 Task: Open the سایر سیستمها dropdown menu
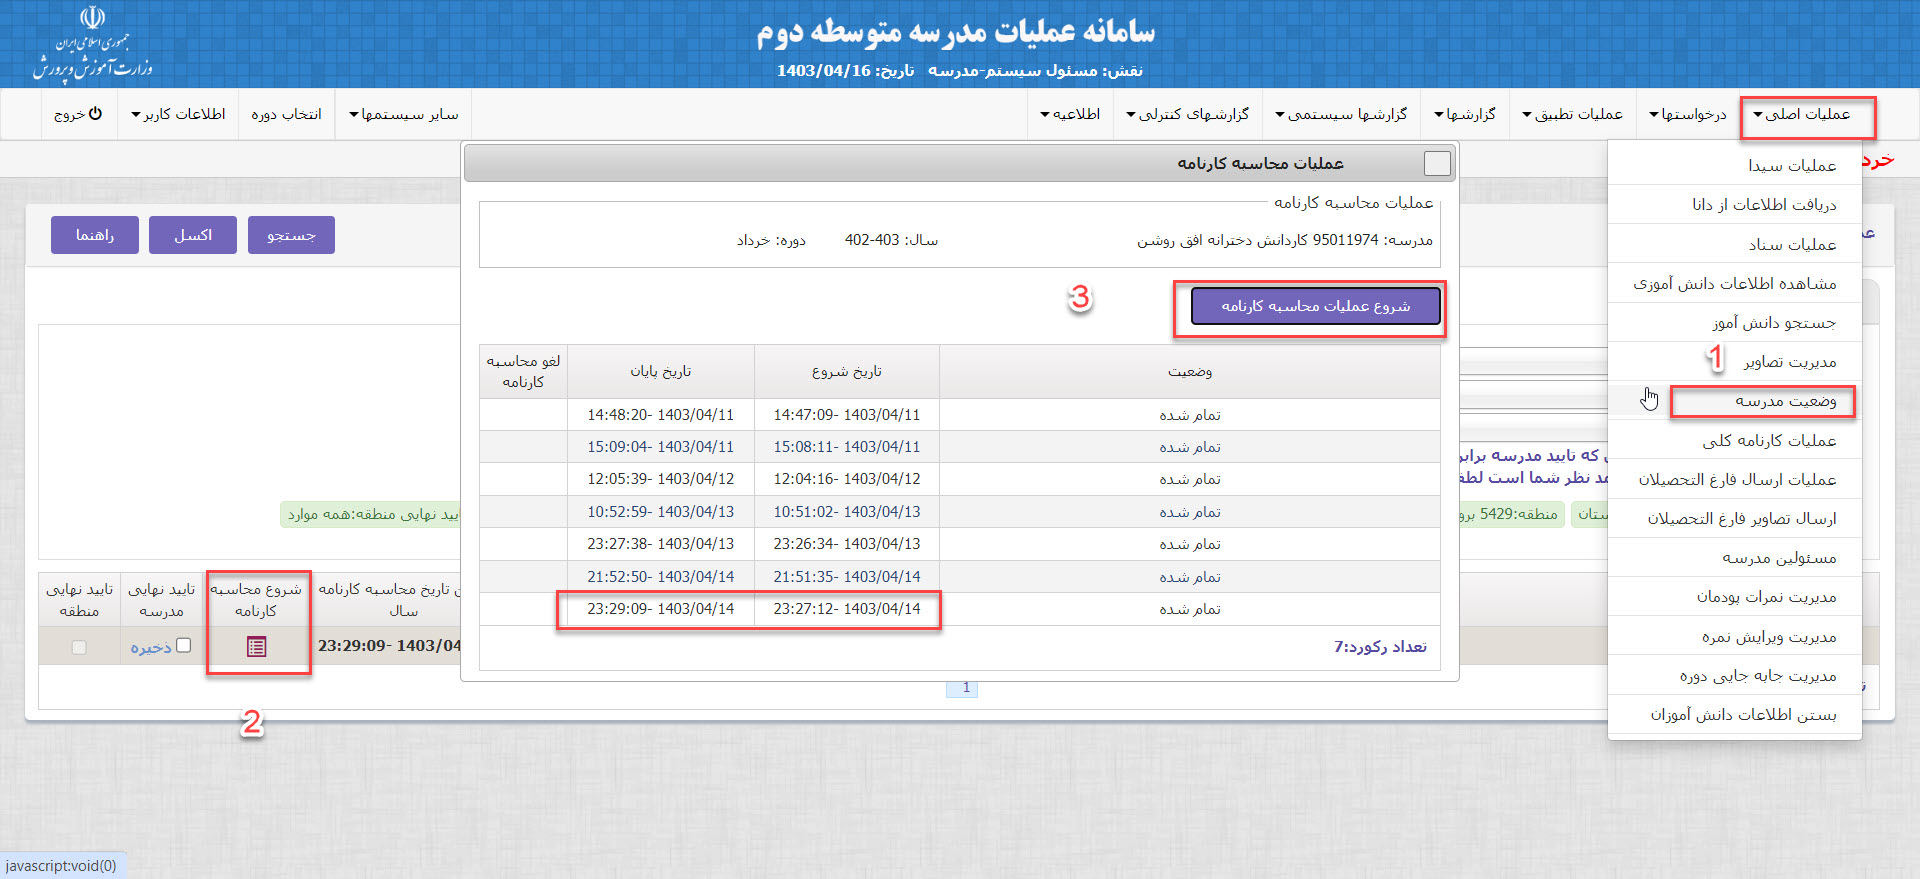click(x=403, y=115)
